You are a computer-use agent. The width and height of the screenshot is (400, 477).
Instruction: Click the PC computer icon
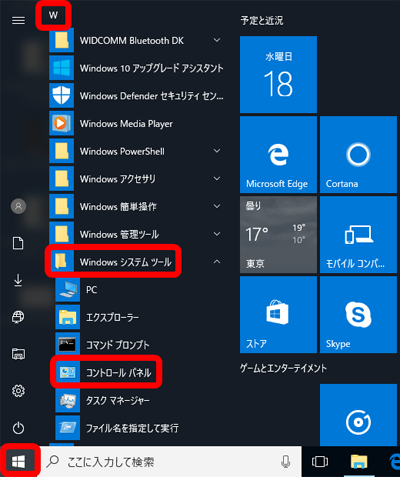68,289
